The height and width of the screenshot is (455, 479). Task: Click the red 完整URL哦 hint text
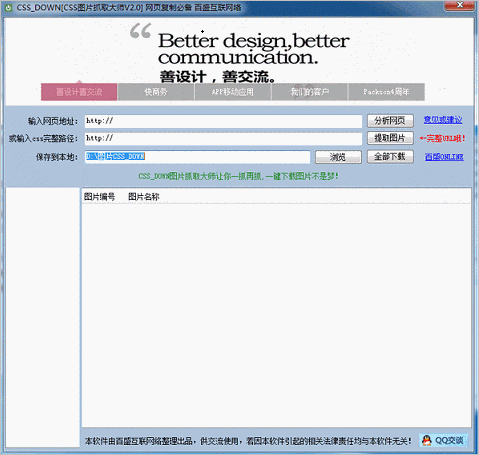click(x=442, y=138)
